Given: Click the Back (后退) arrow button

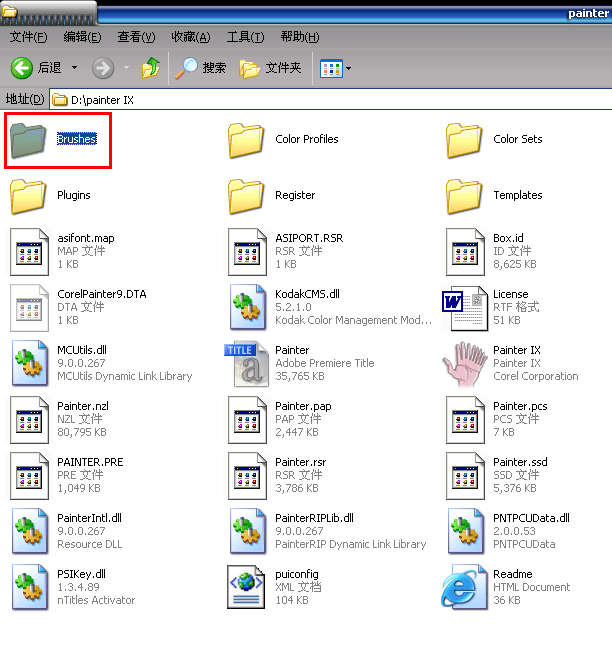Looking at the screenshot, I should tap(22, 68).
